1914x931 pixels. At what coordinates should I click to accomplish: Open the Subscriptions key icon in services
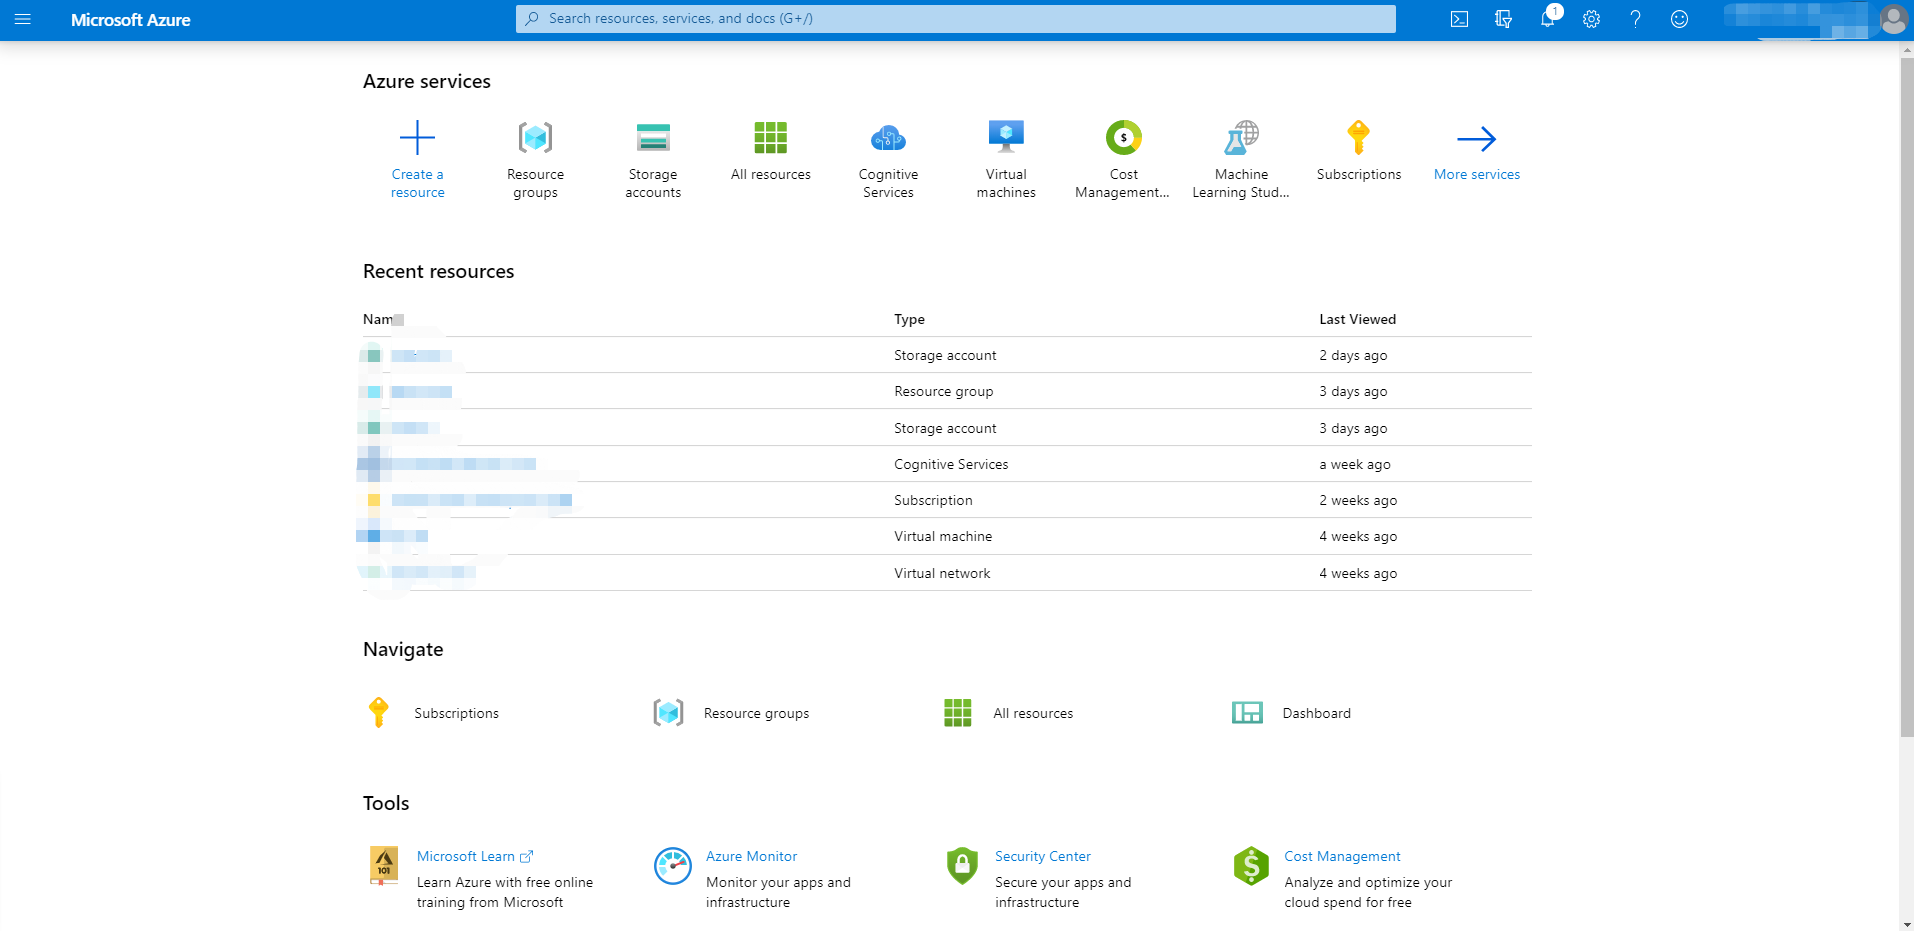(x=1358, y=138)
